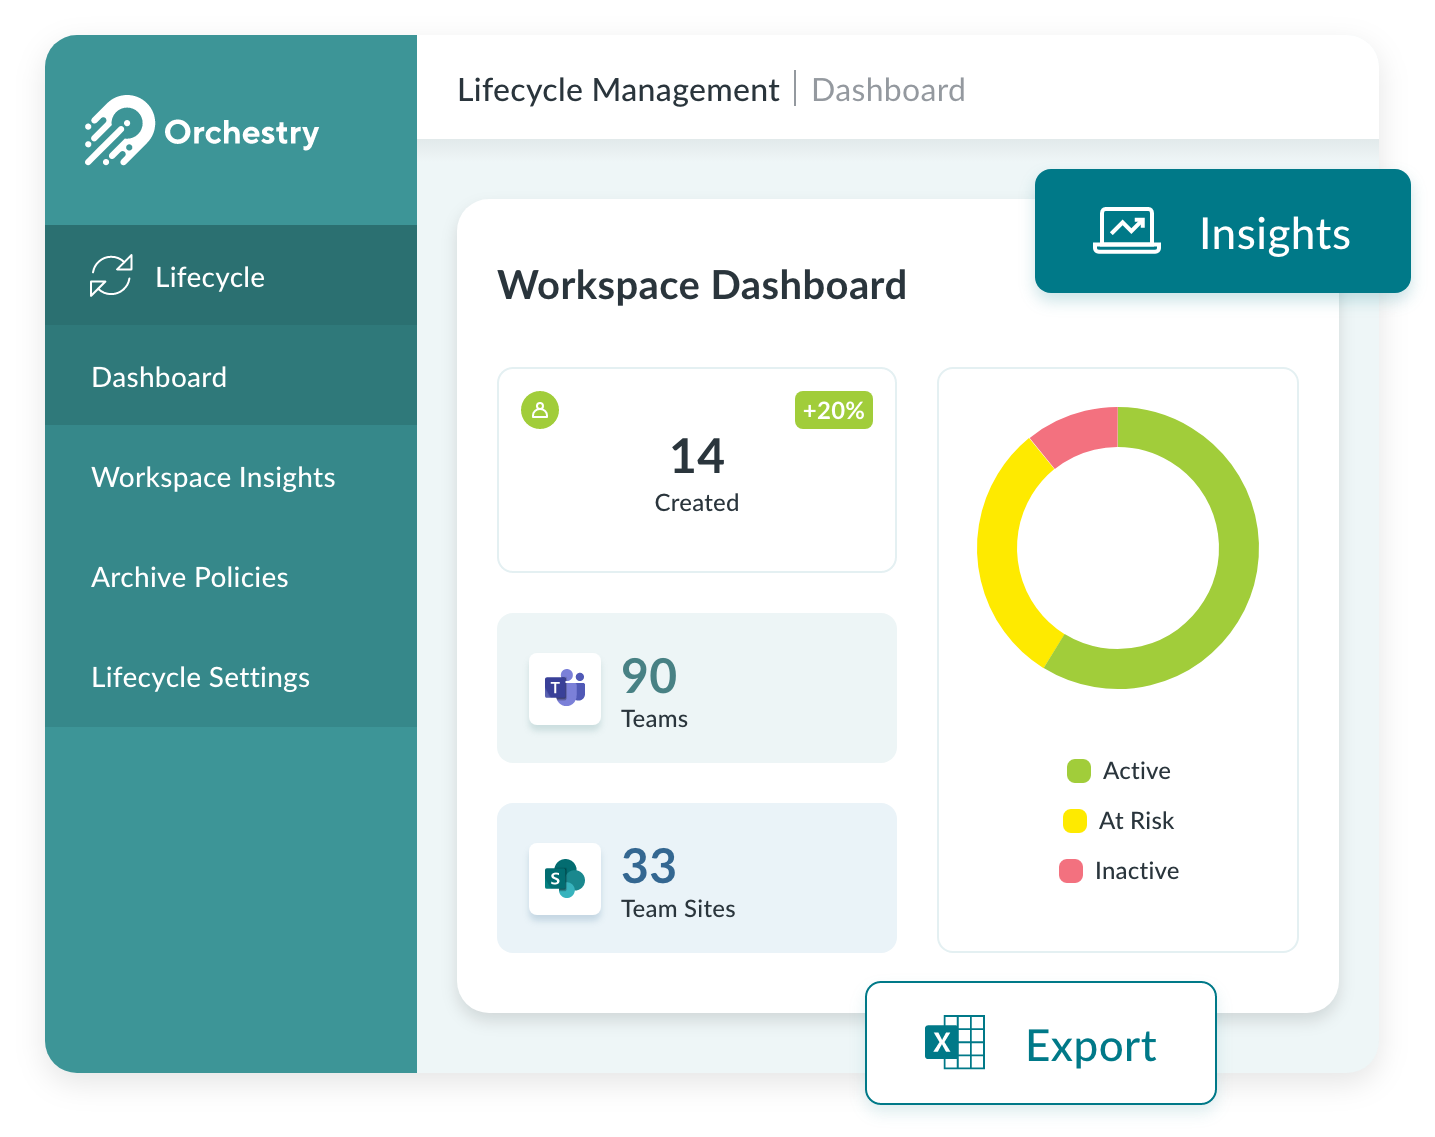Select the Lifecycle sync icon in sidebar
The height and width of the screenshot is (1137, 1435).
pyautogui.click(x=110, y=276)
